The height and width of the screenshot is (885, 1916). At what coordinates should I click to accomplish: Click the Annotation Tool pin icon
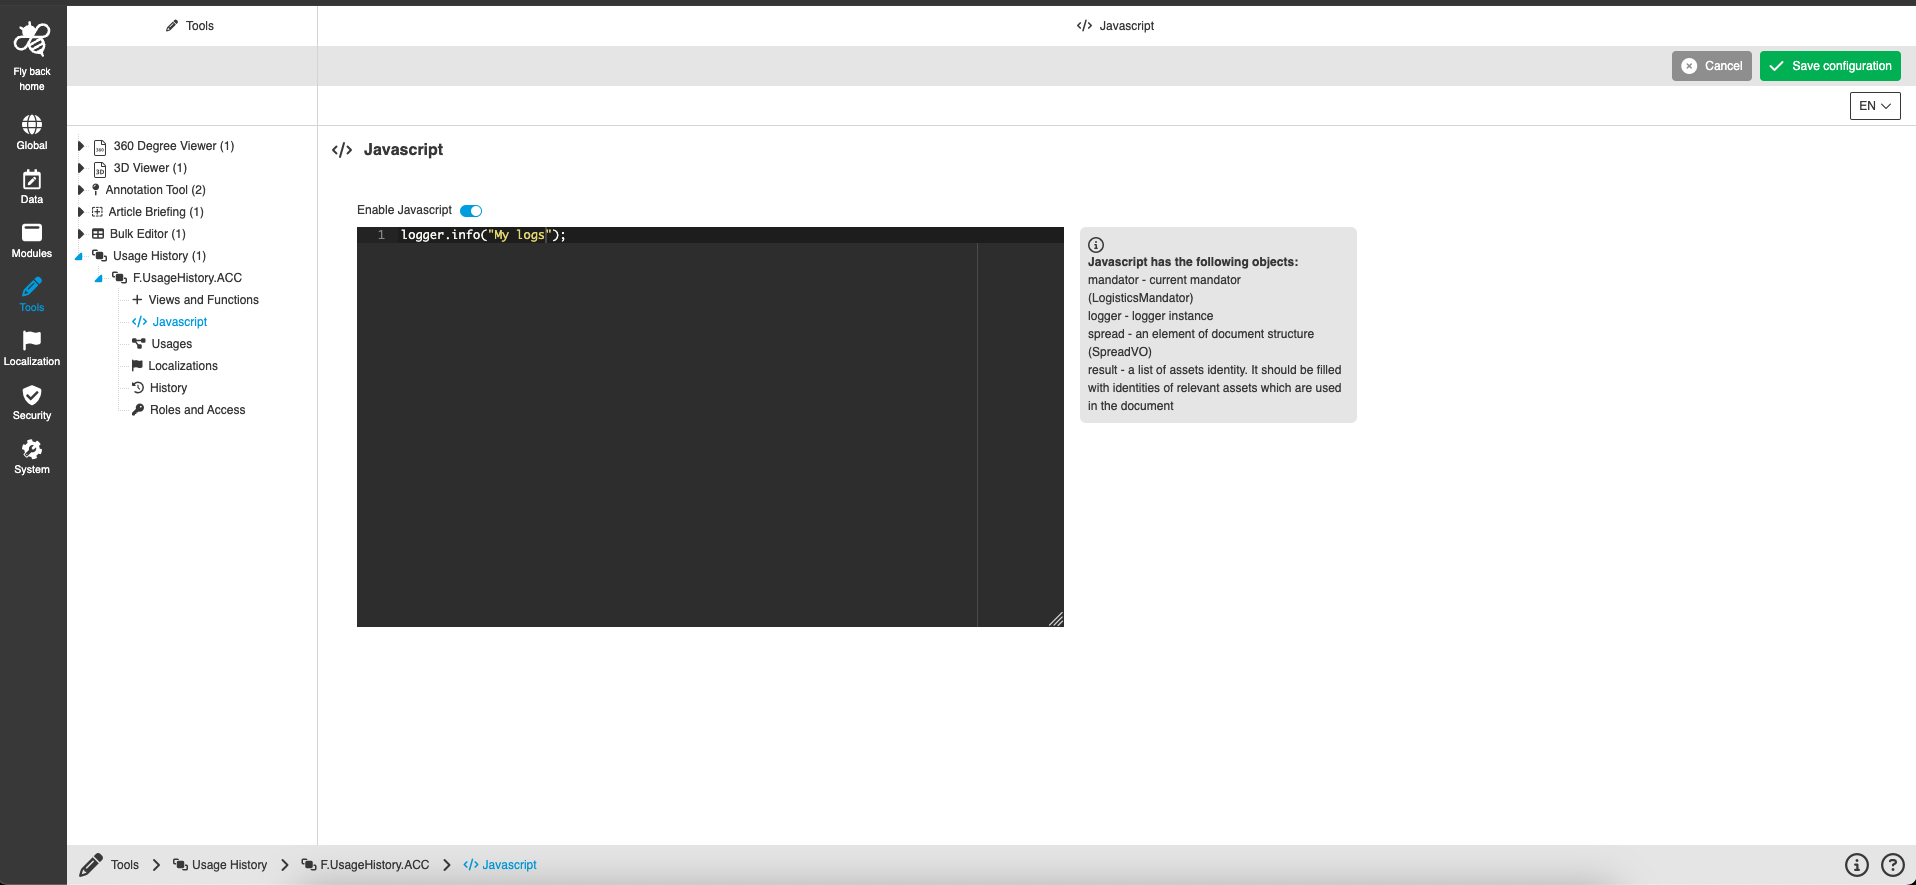96,190
